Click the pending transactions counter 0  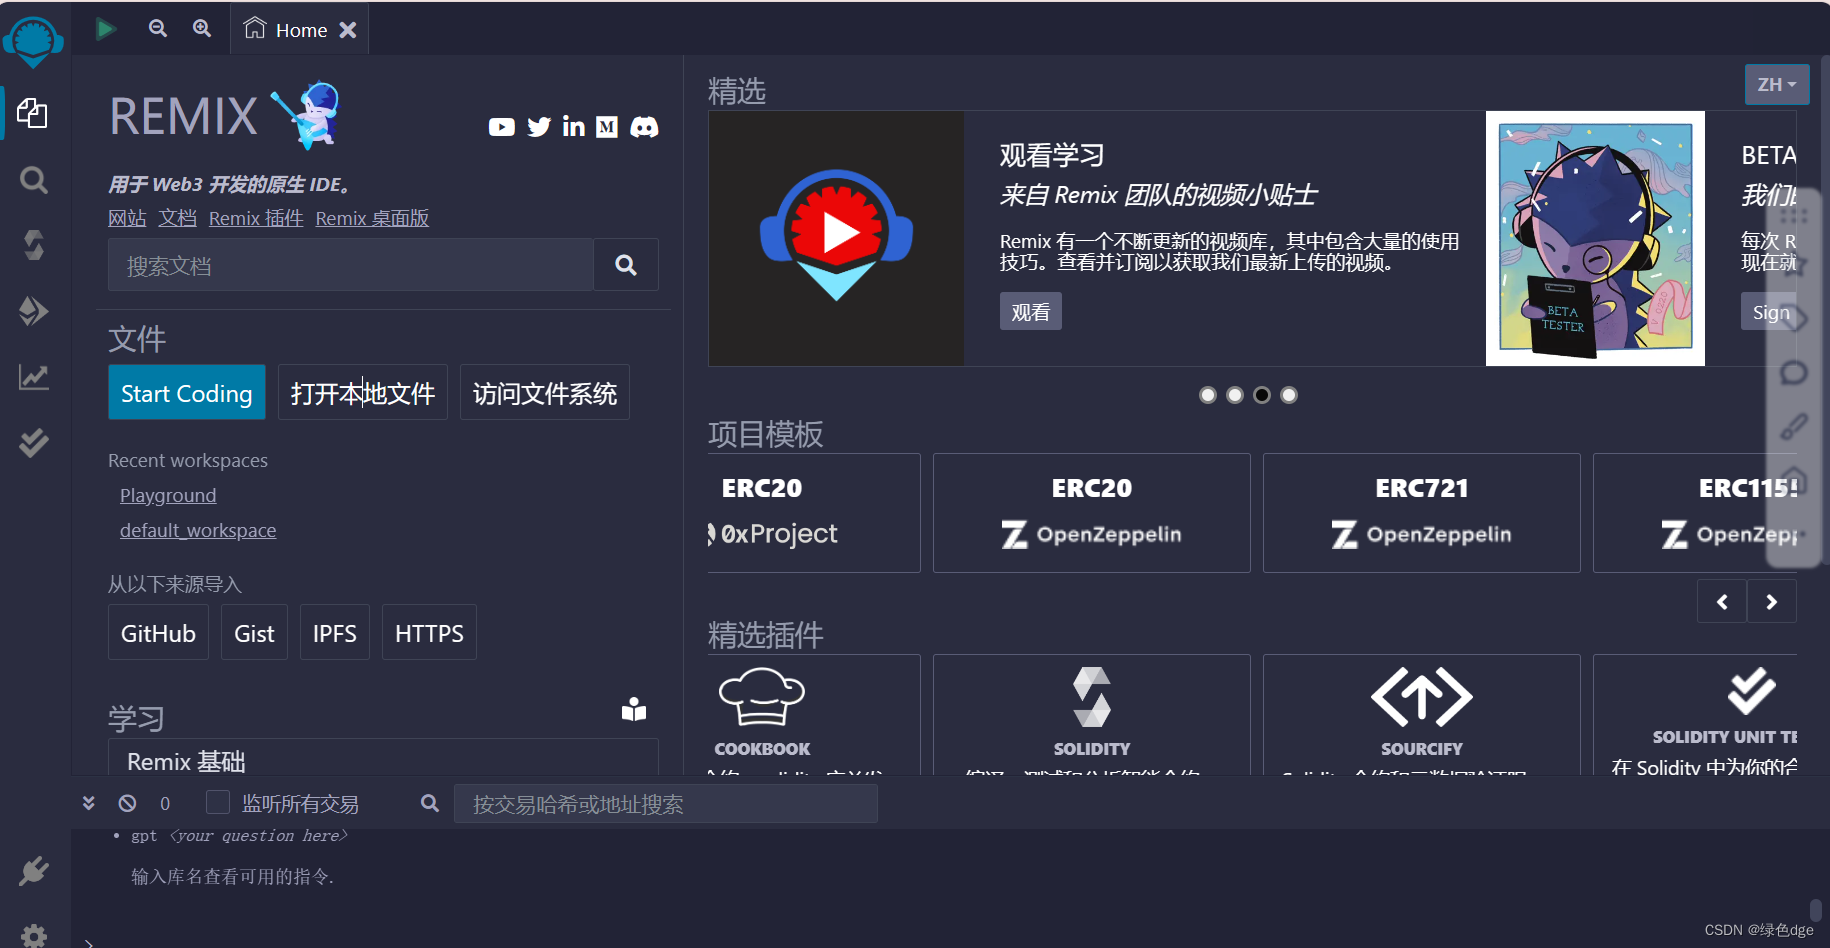click(x=165, y=803)
